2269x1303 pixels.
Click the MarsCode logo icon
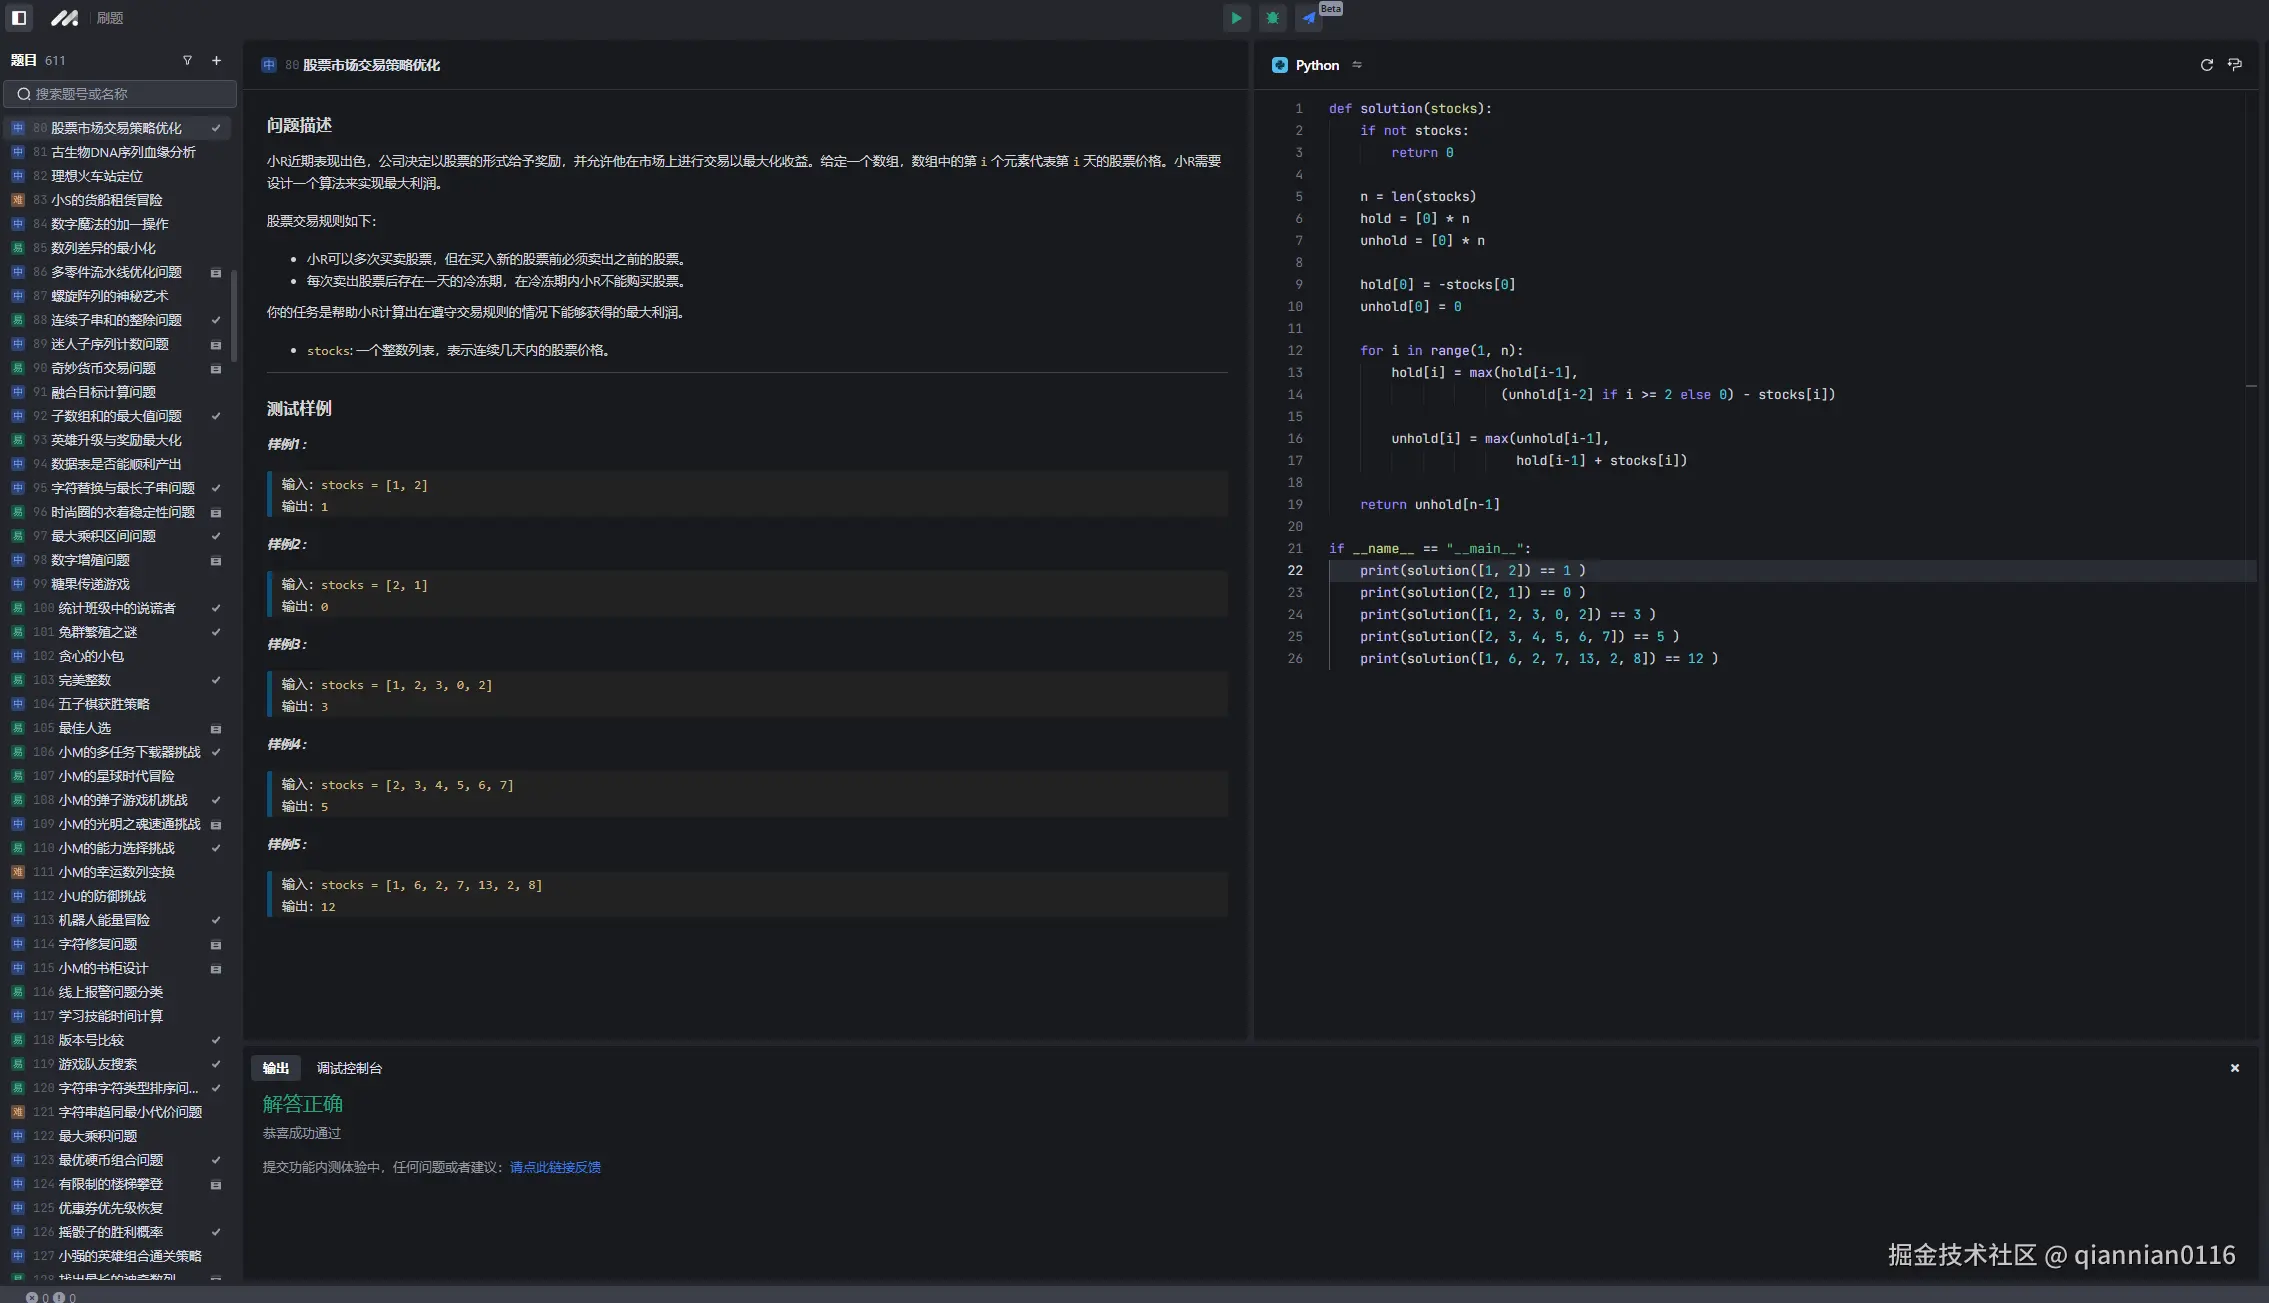click(65, 18)
